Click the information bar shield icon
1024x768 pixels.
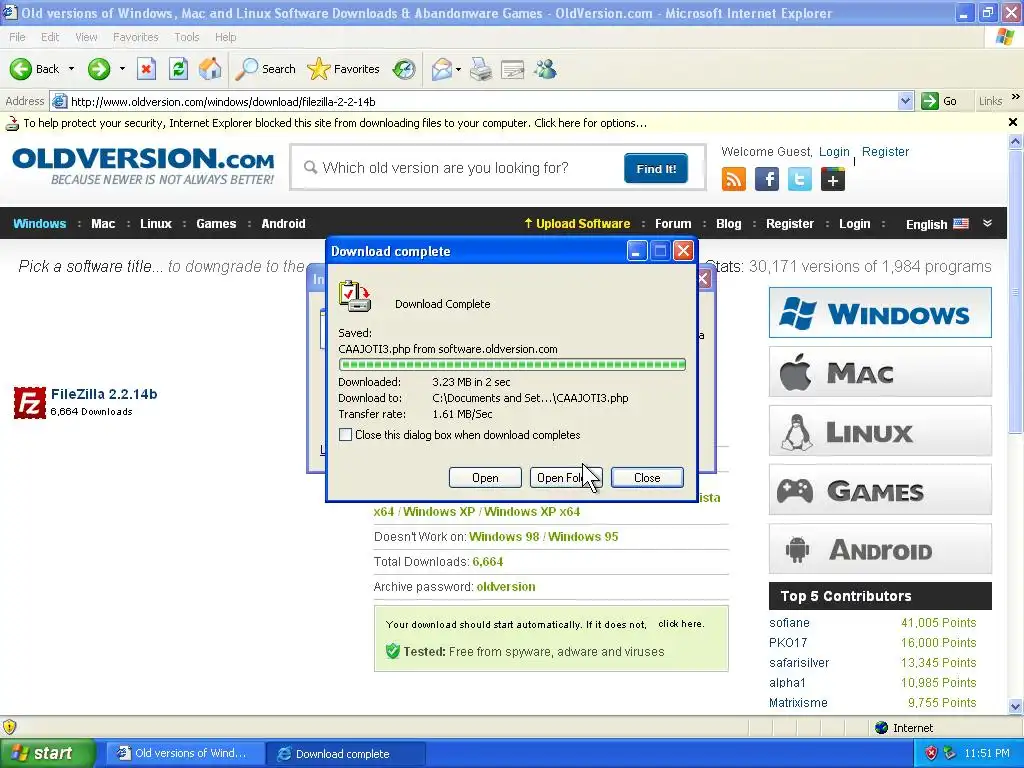(12, 123)
